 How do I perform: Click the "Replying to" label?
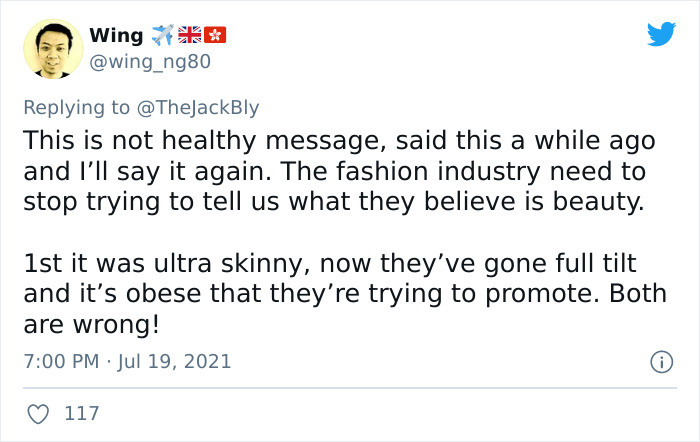(x=74, y=105)
